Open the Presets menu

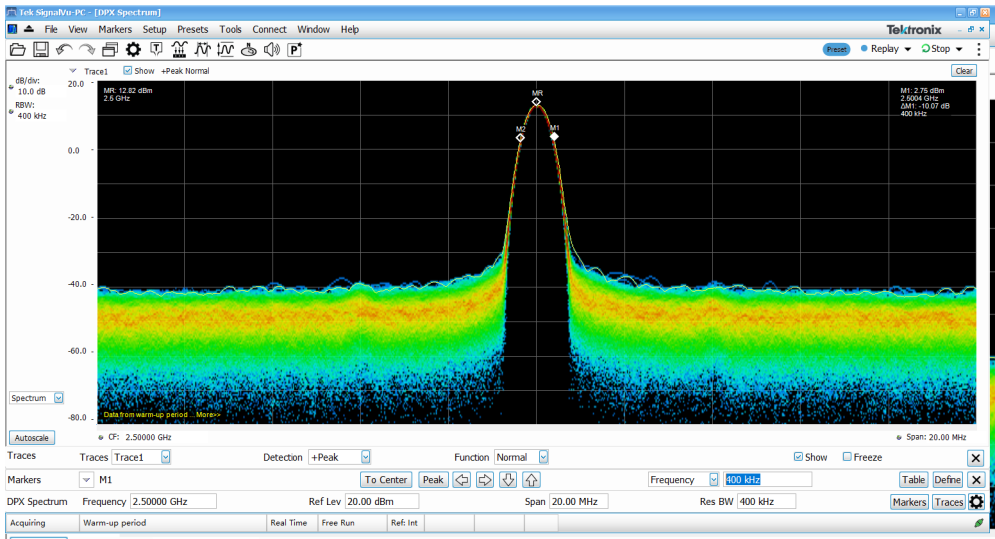point(192,29)
